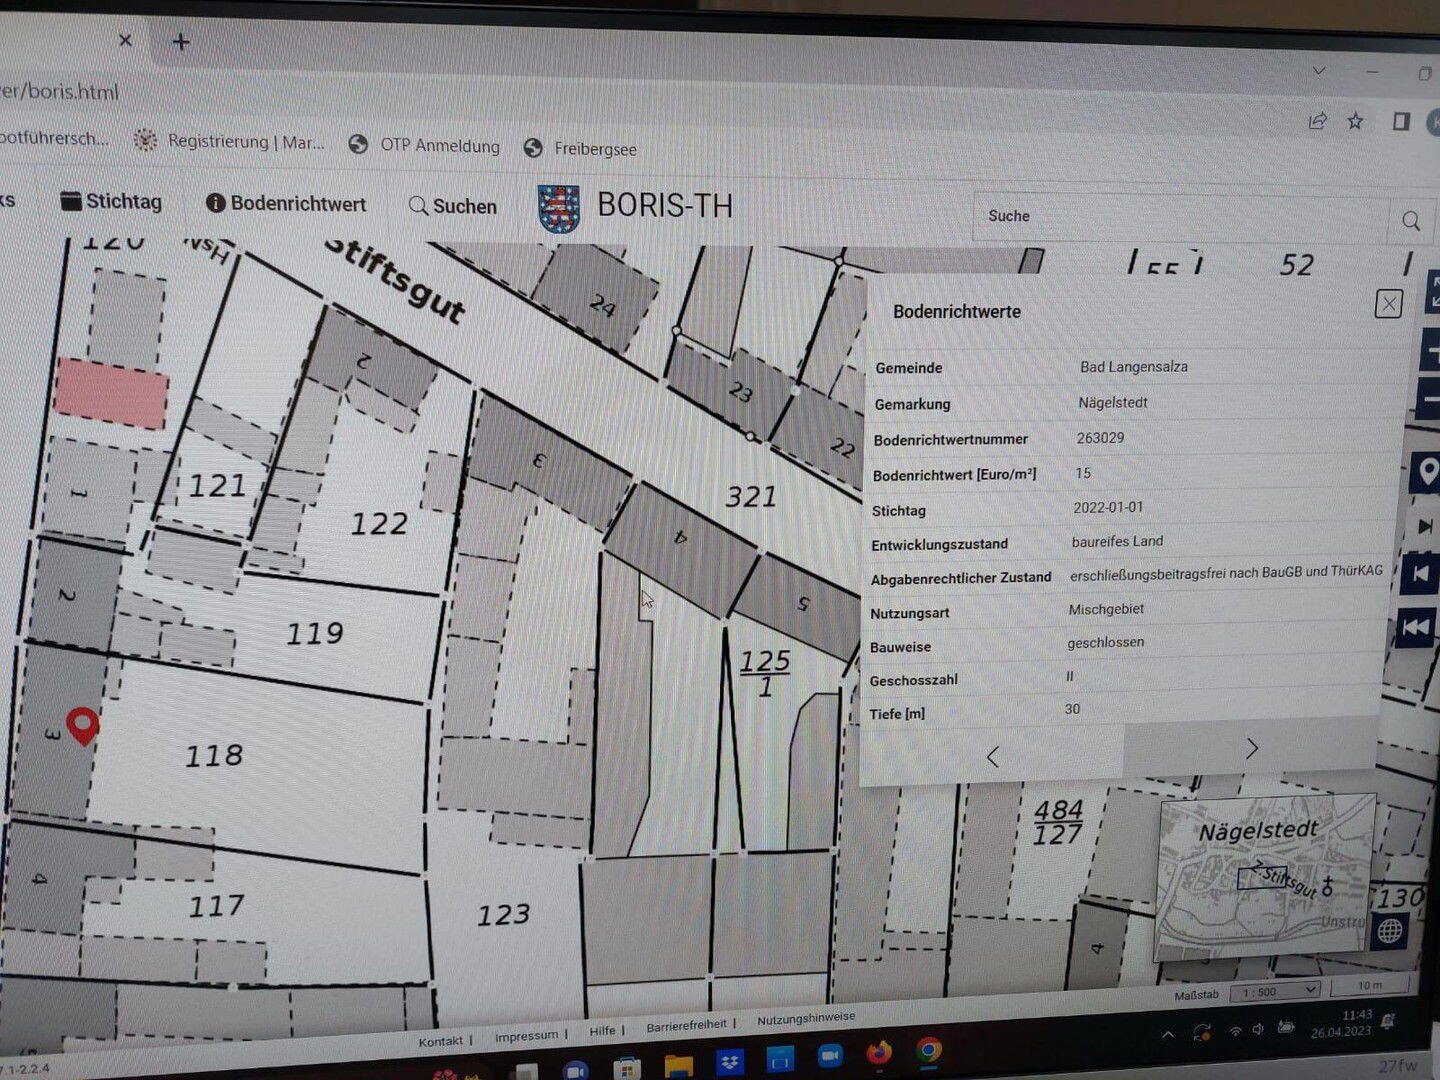The height and width of the screenshot is (1080, 1440).
Task: Click parcel number 122 on the map
Action: coord(379,523)
